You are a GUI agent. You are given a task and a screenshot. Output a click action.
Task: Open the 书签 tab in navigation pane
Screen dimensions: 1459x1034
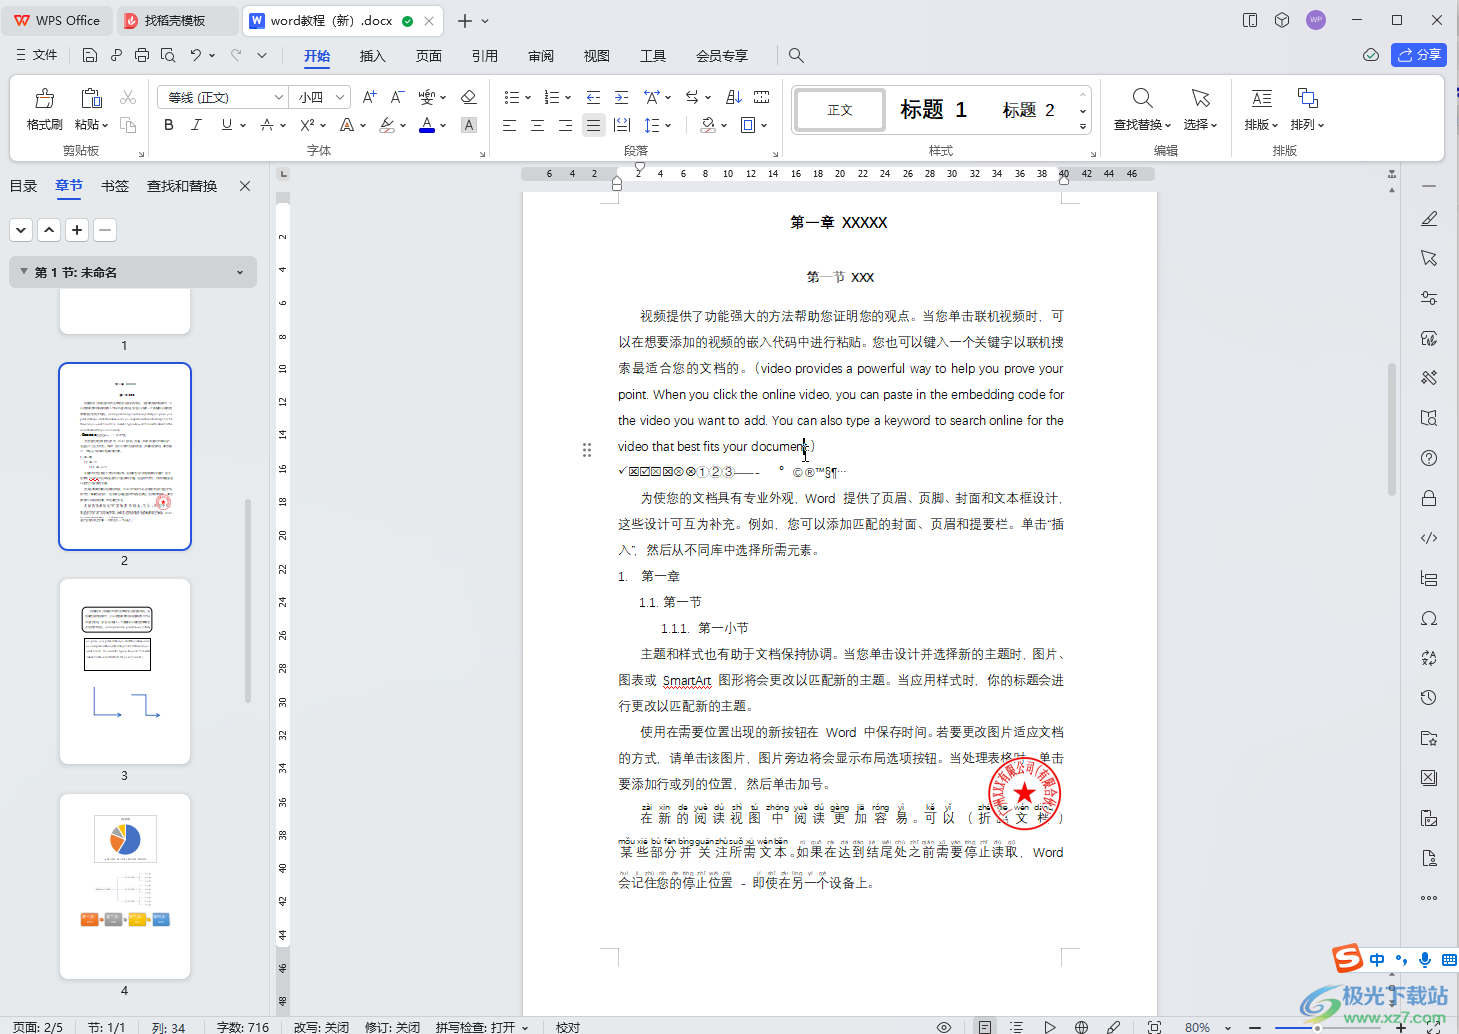click(x=115, y=186)
